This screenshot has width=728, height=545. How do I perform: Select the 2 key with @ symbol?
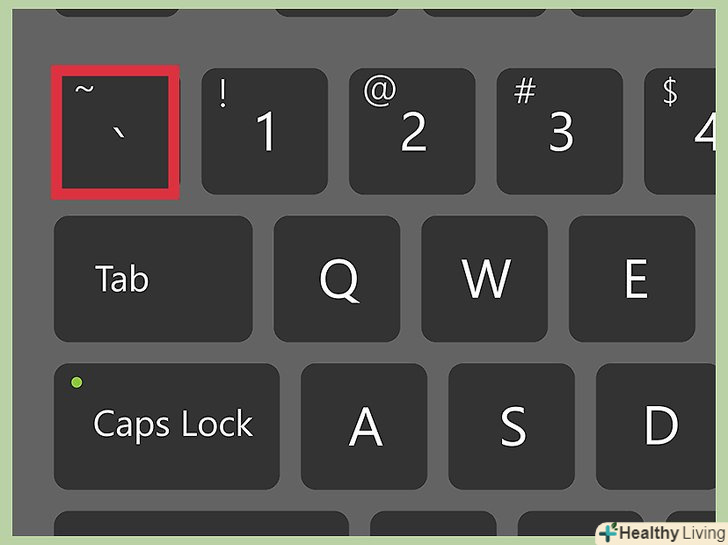412,131
